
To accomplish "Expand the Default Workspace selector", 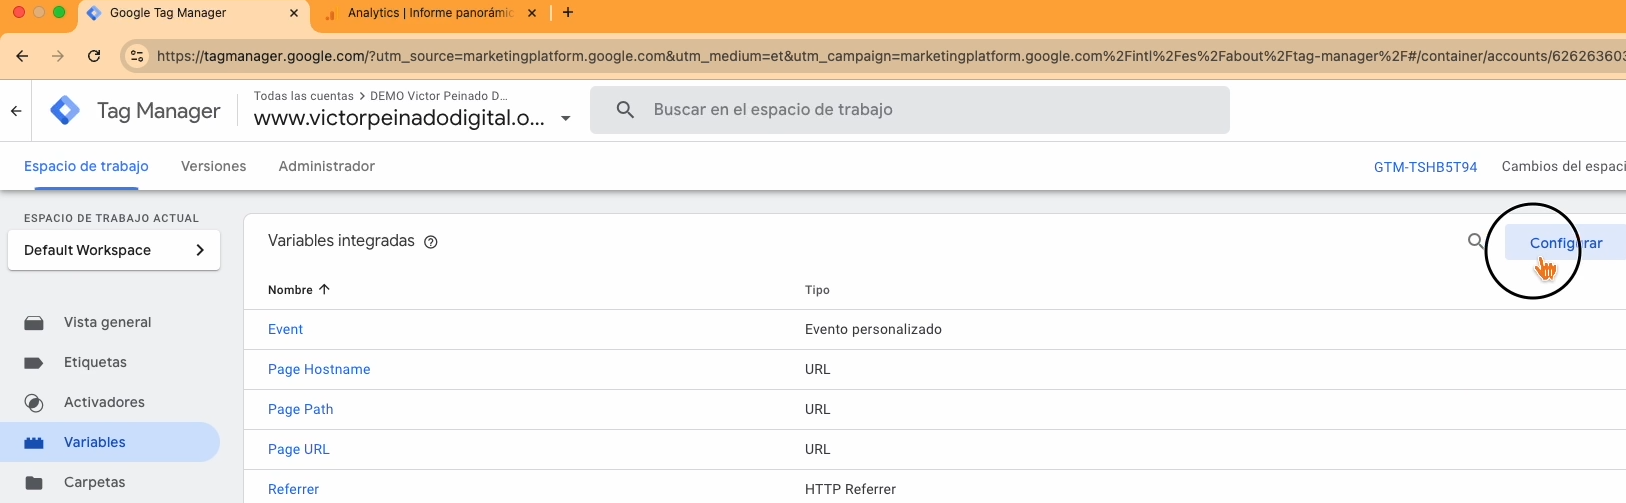I will (114, 250).
